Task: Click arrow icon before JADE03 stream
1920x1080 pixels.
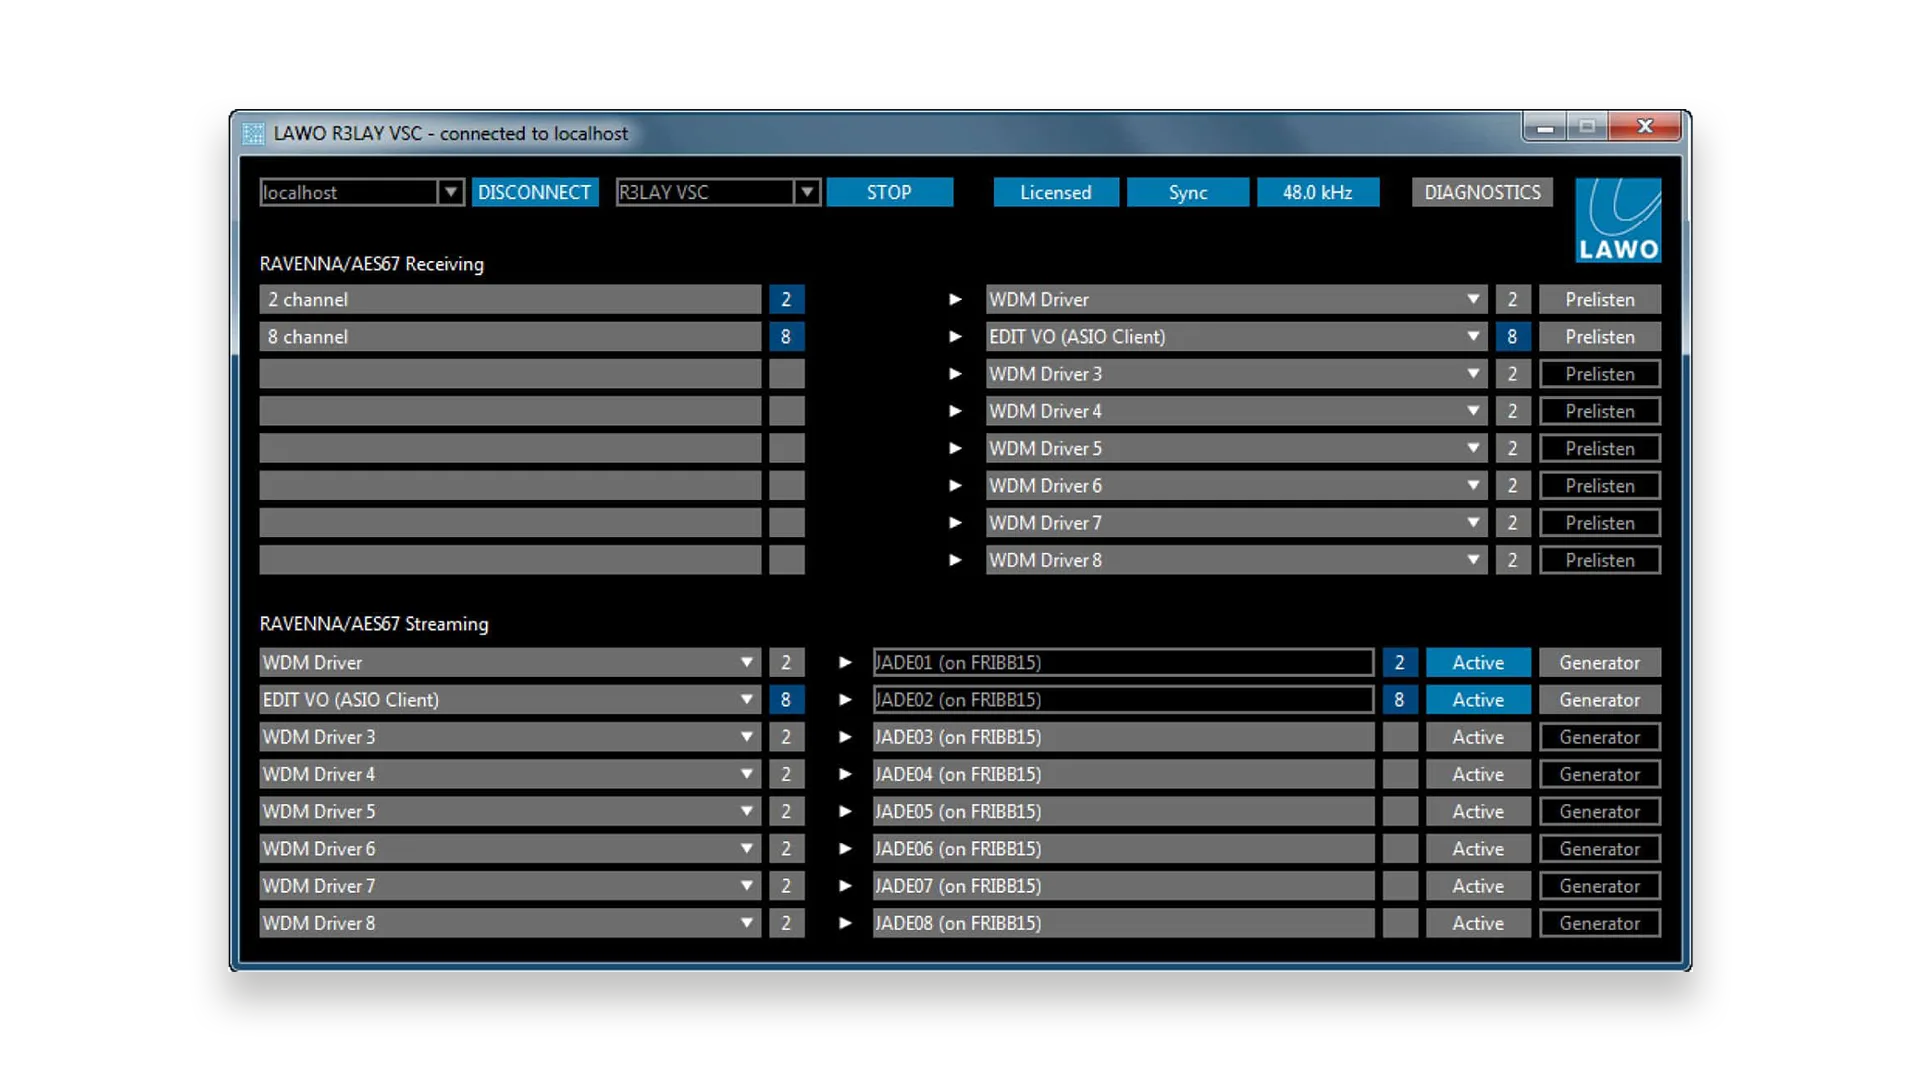Action: [845, 737]
